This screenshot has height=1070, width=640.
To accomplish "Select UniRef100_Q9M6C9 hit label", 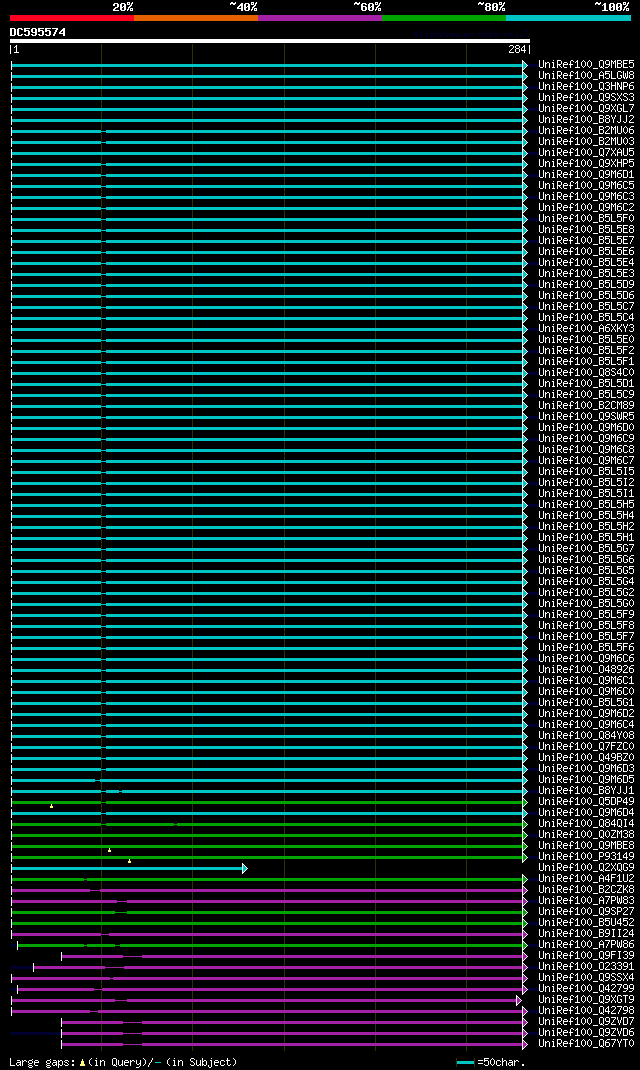I will pos(586,438).
